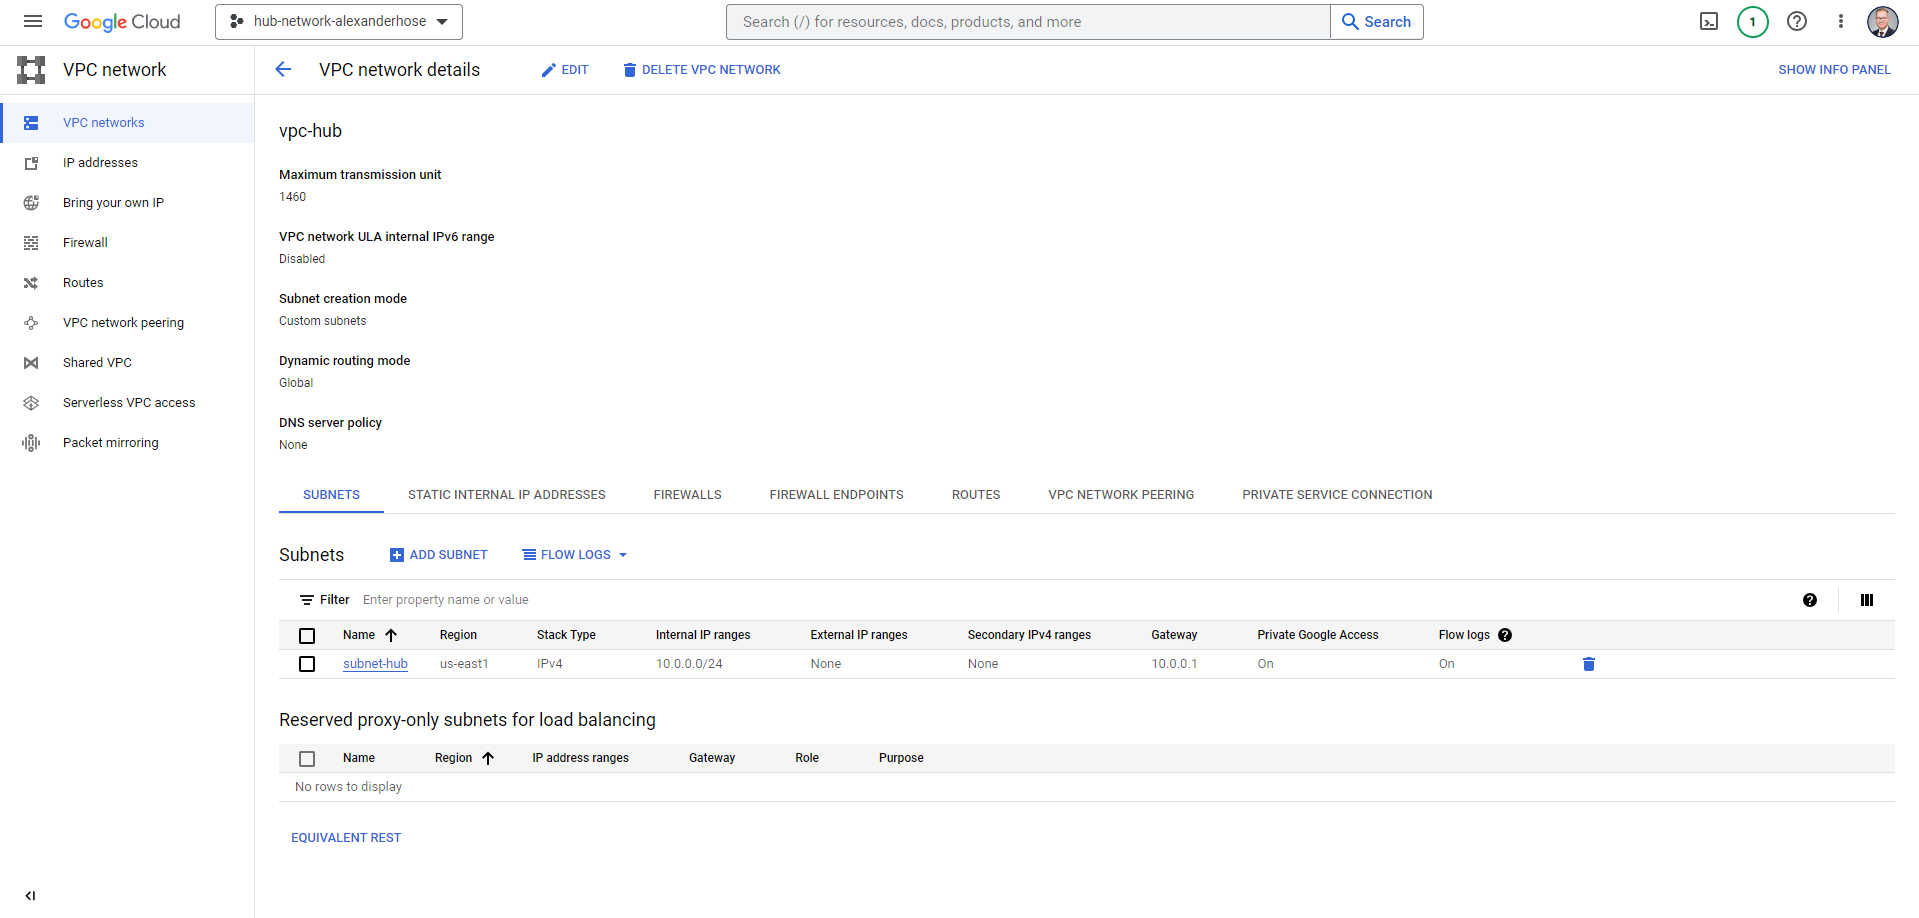
Task: Open the hub-network-alexanderhose project selector
Action: click(339, 21)
